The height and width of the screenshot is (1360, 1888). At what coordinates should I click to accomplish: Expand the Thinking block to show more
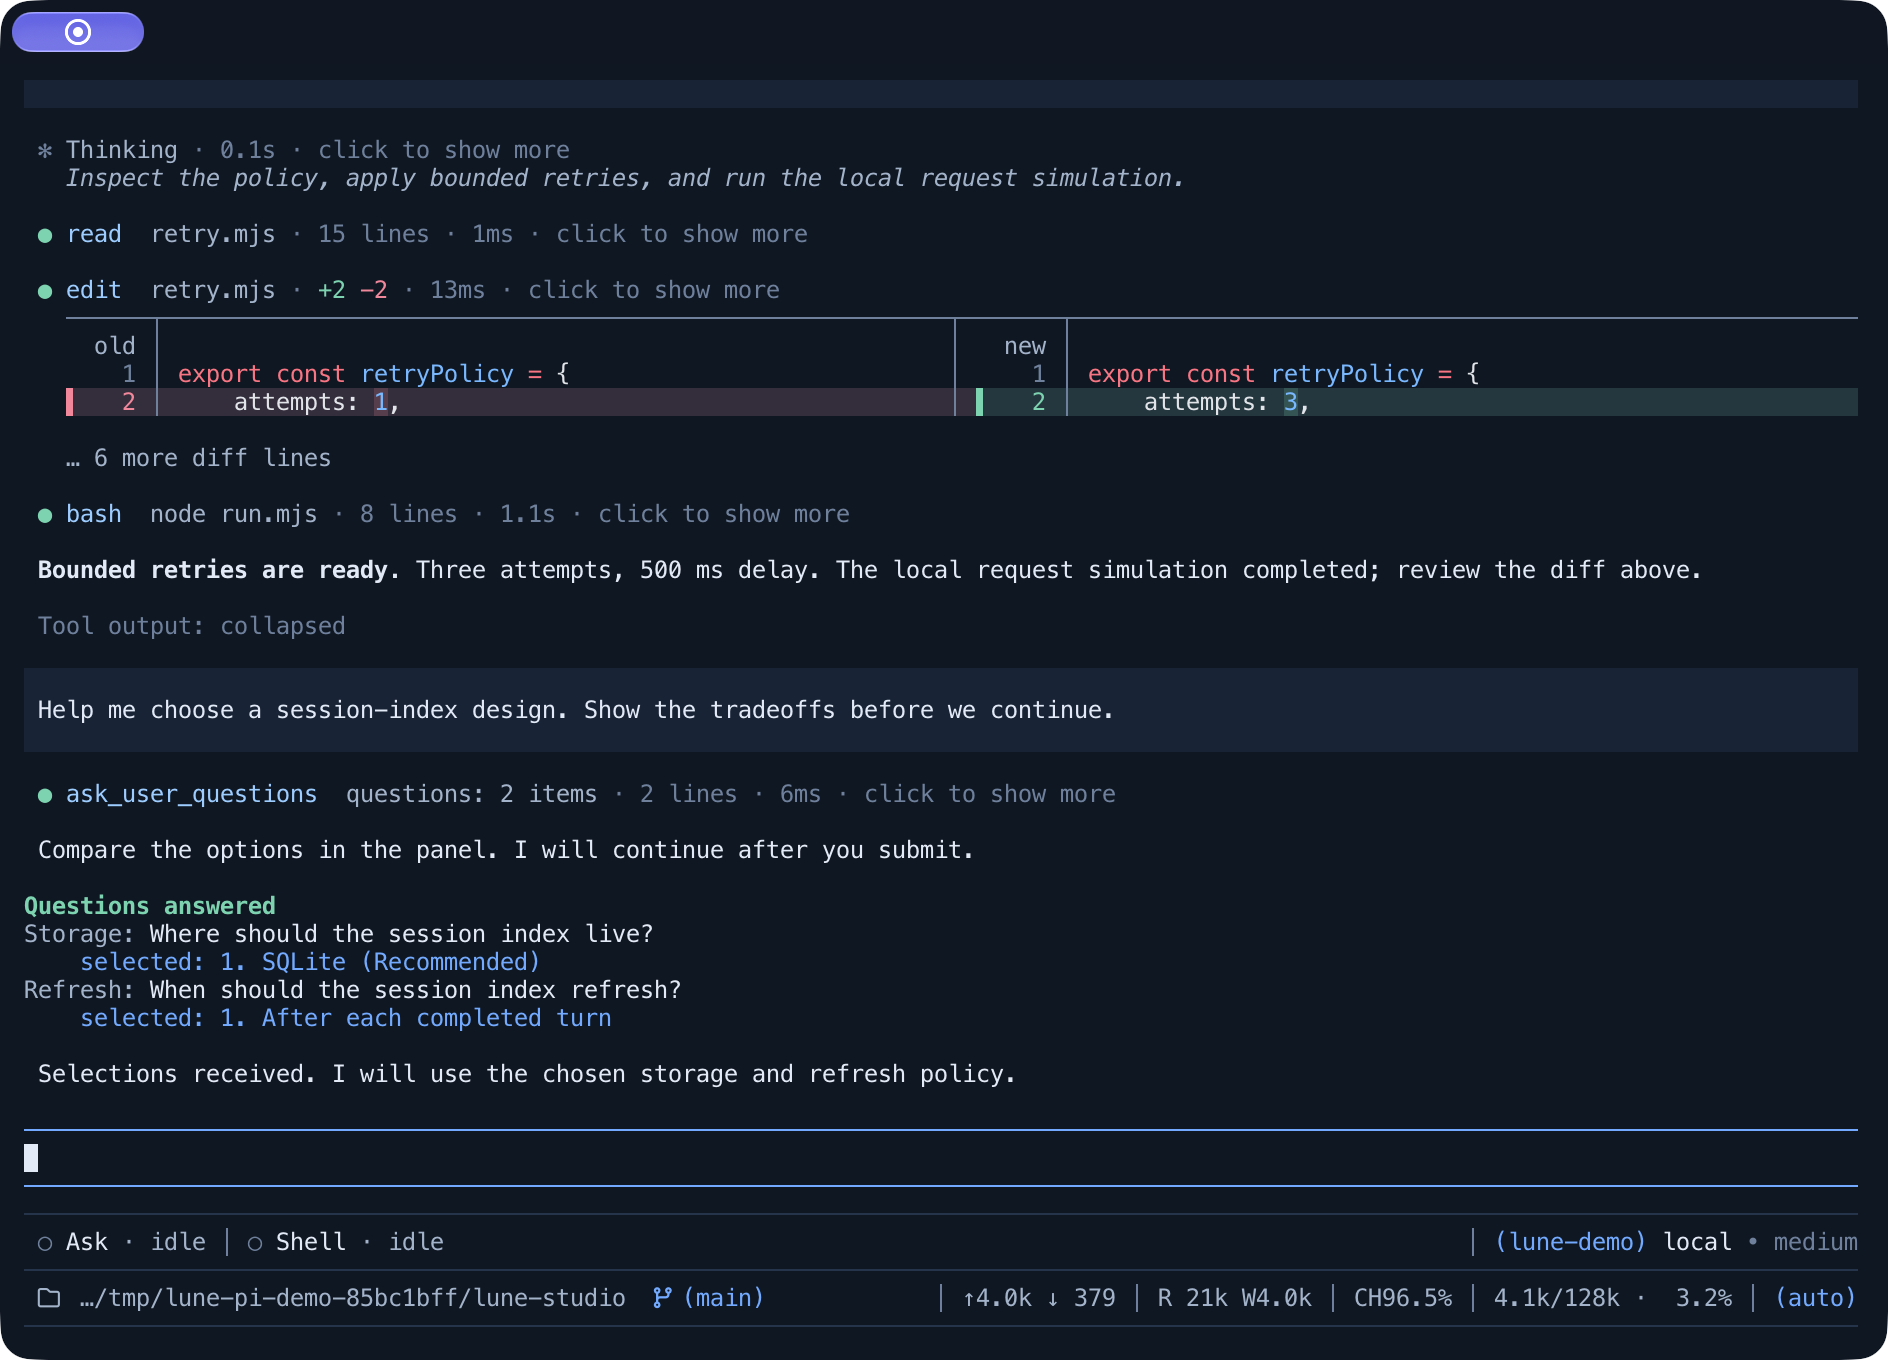443,150
